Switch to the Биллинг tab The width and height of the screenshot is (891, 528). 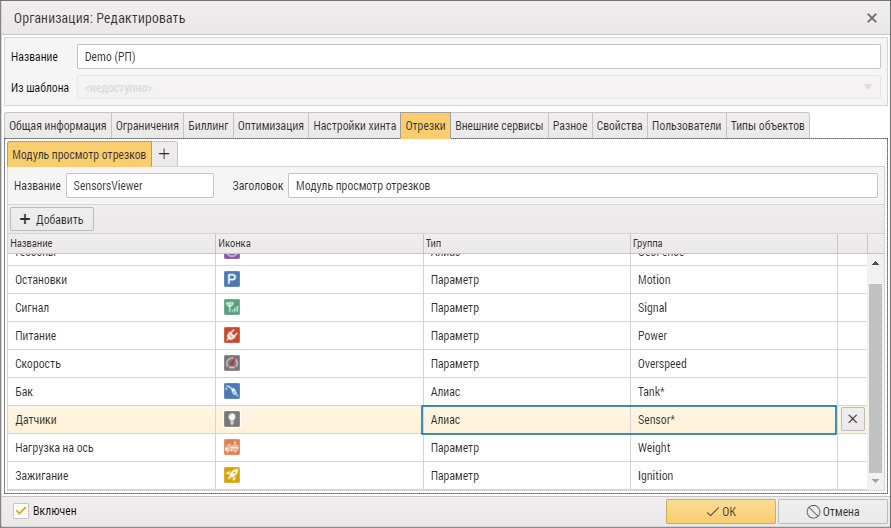[208, 126]
